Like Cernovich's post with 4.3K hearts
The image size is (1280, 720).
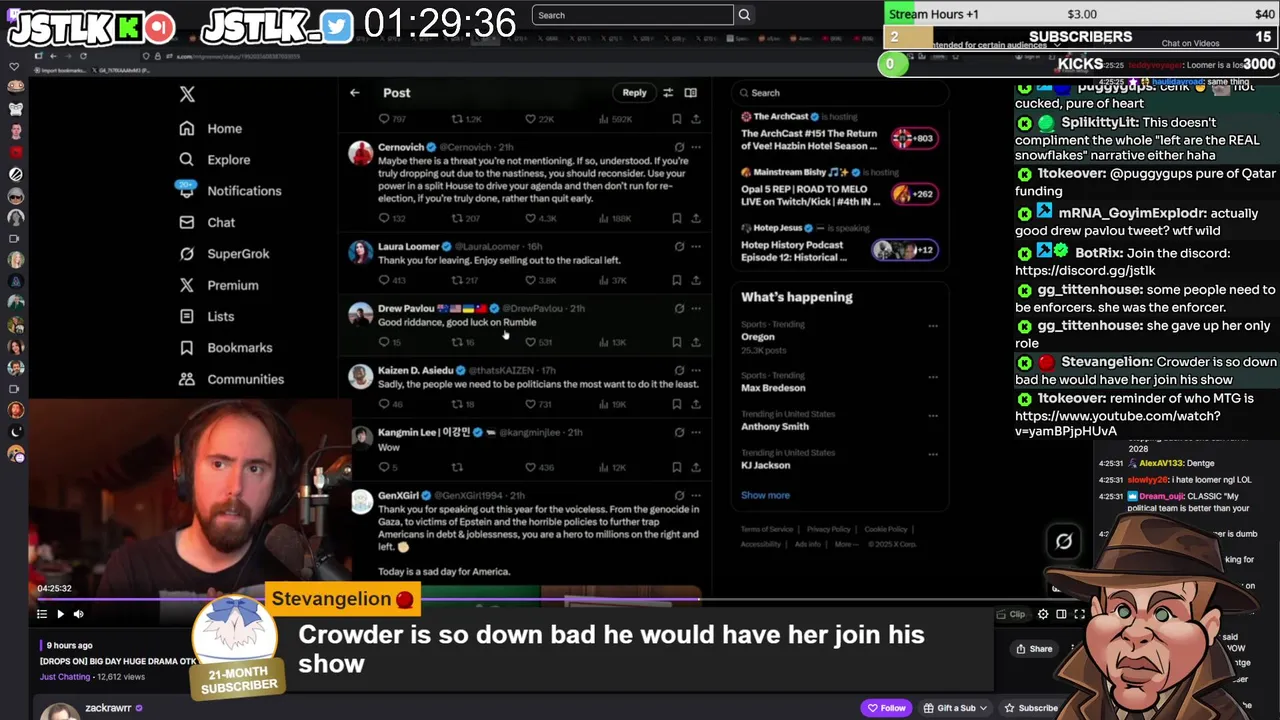(x=542, y=218)
